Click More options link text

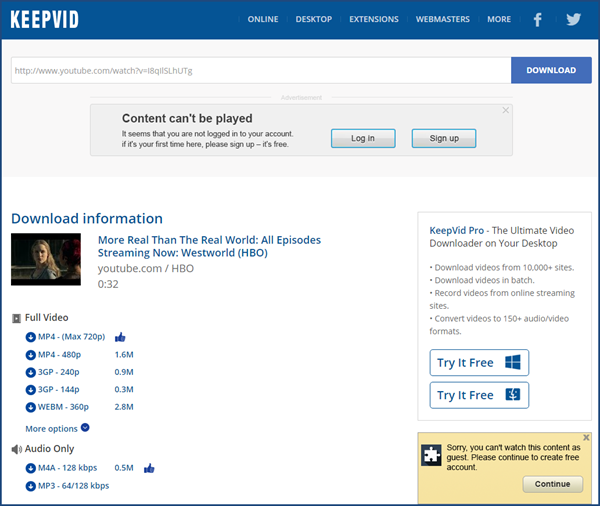51,429
